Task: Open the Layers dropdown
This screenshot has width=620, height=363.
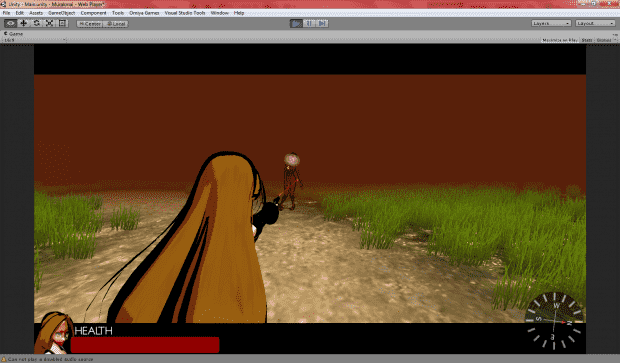Action: tap(551, 23)
